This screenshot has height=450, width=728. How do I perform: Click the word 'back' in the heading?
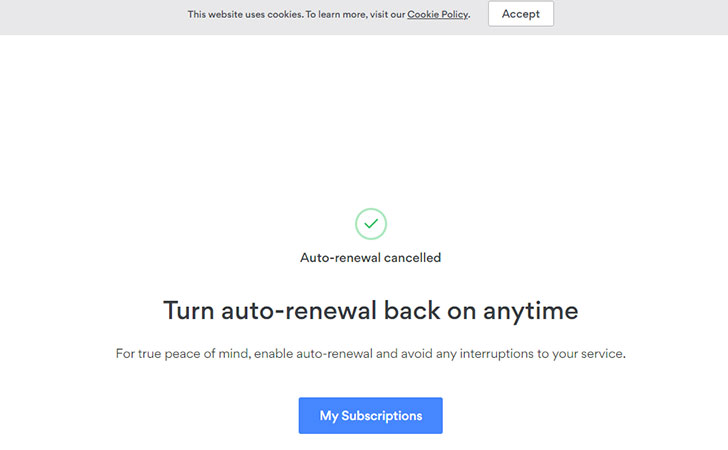pos(412,310)
